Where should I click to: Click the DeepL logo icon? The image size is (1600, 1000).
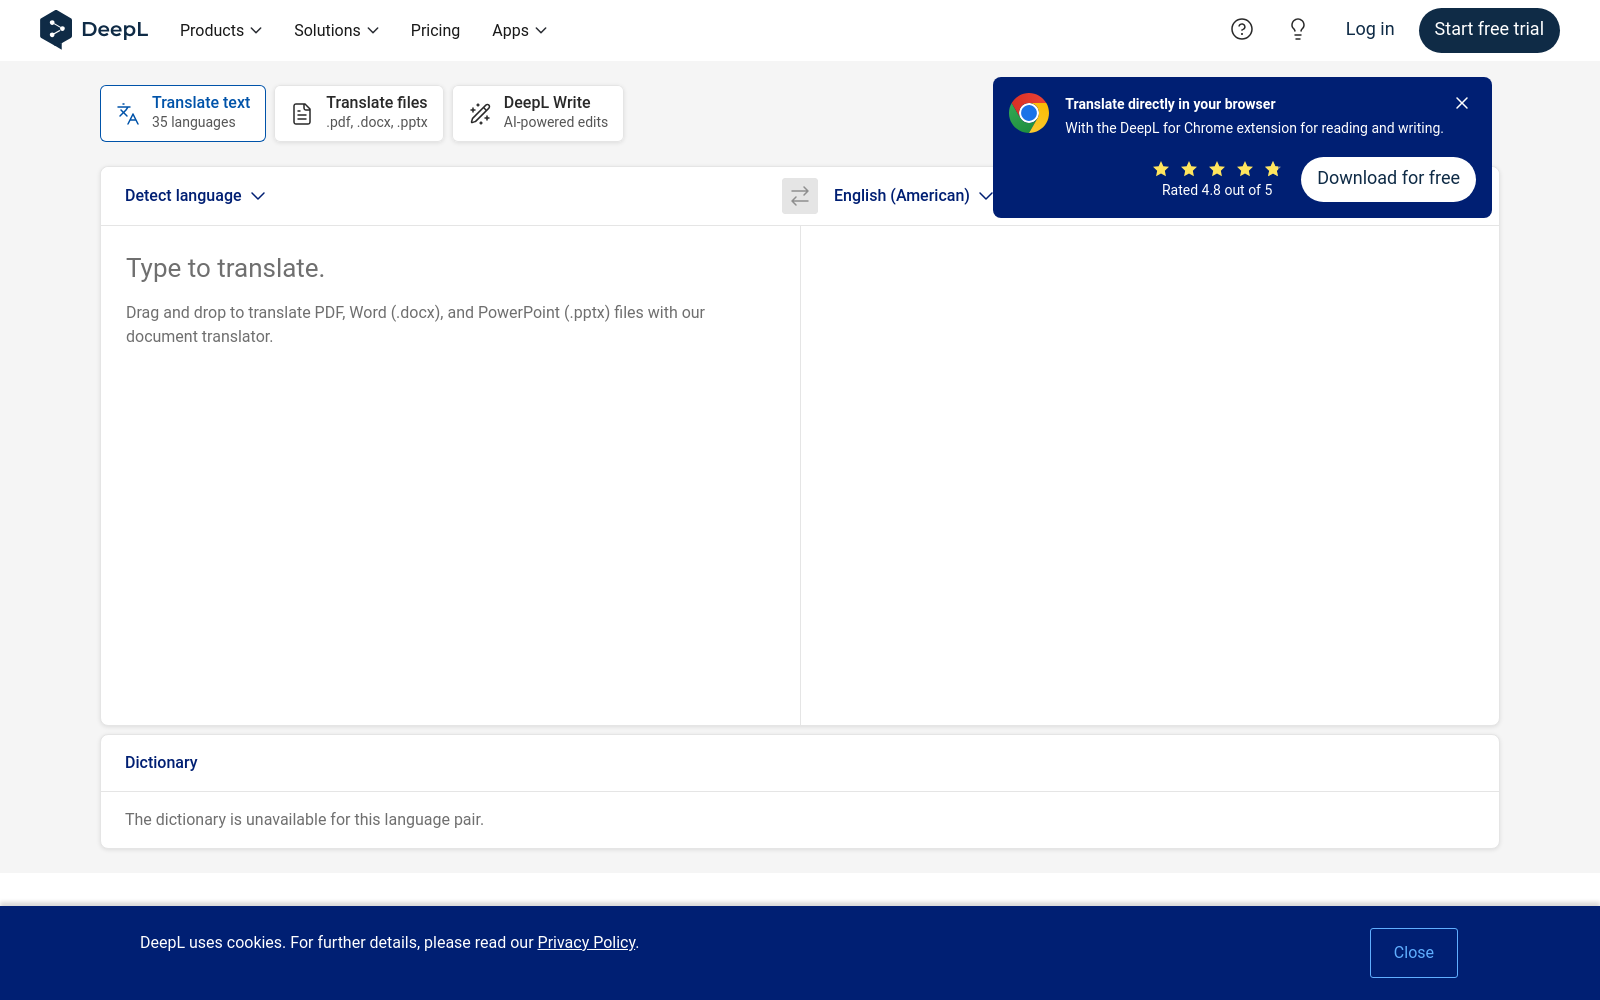click(x=56, y=30)
